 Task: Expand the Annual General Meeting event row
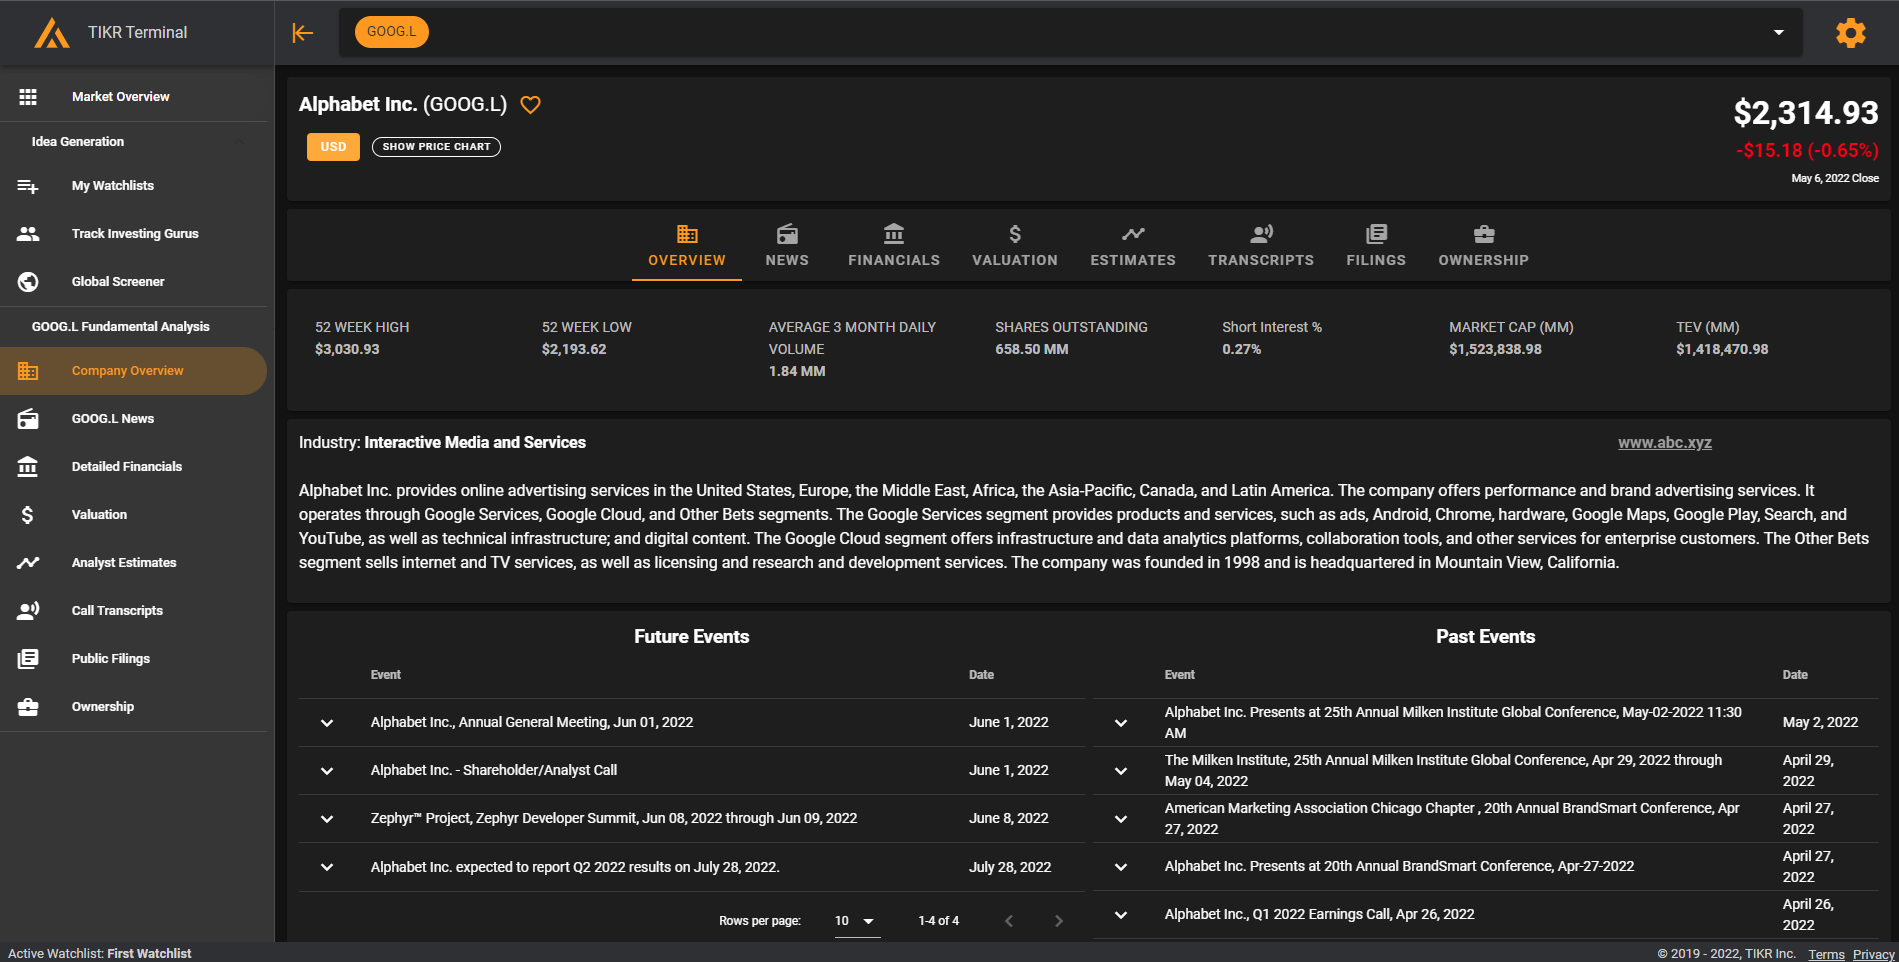327,723
